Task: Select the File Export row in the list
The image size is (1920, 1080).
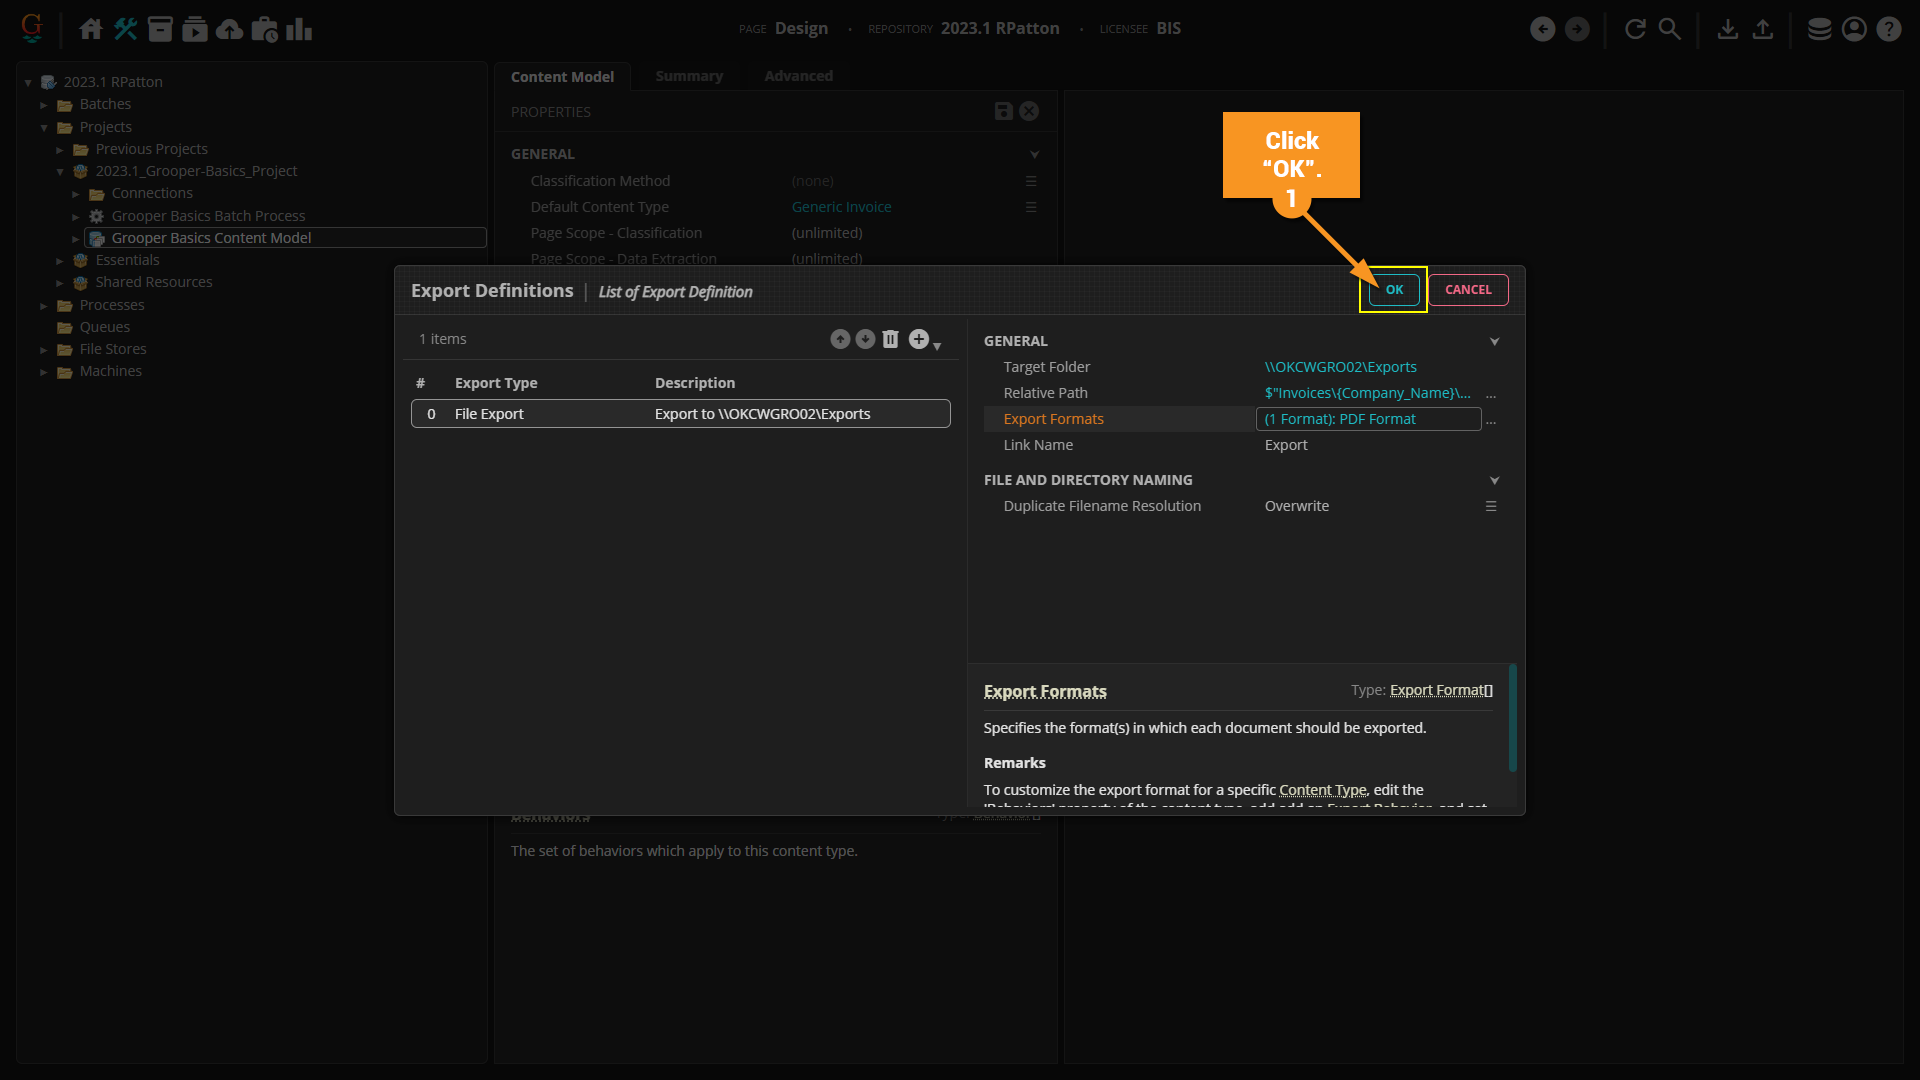Action: click(x=680, y=414)
